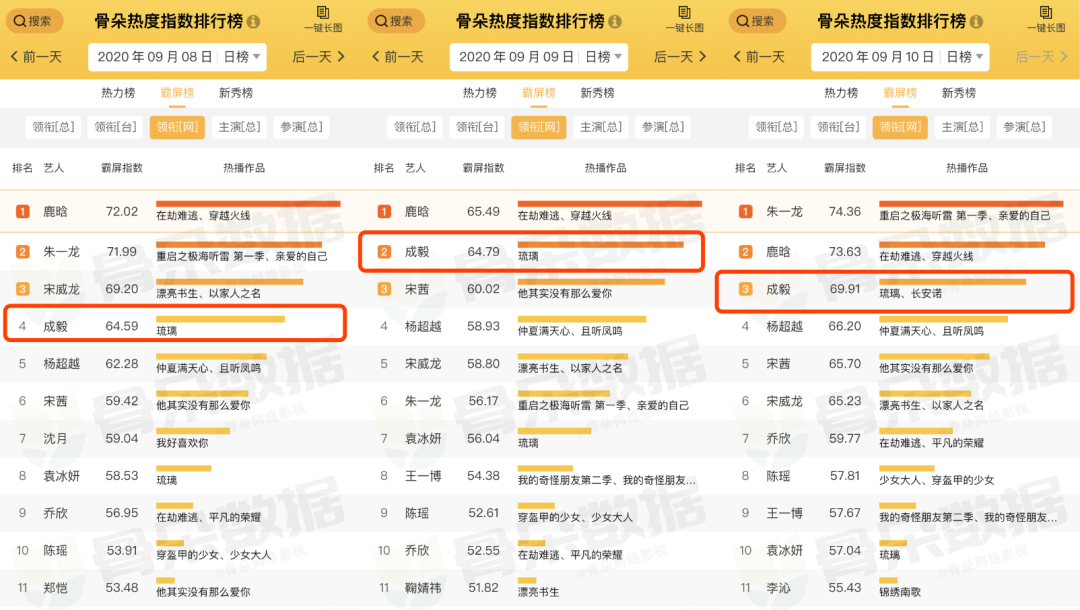The image size is (1080, 610).
Task: Select 领衔[台] filter in 09月08日 panel
Action: tap(115, 127)
